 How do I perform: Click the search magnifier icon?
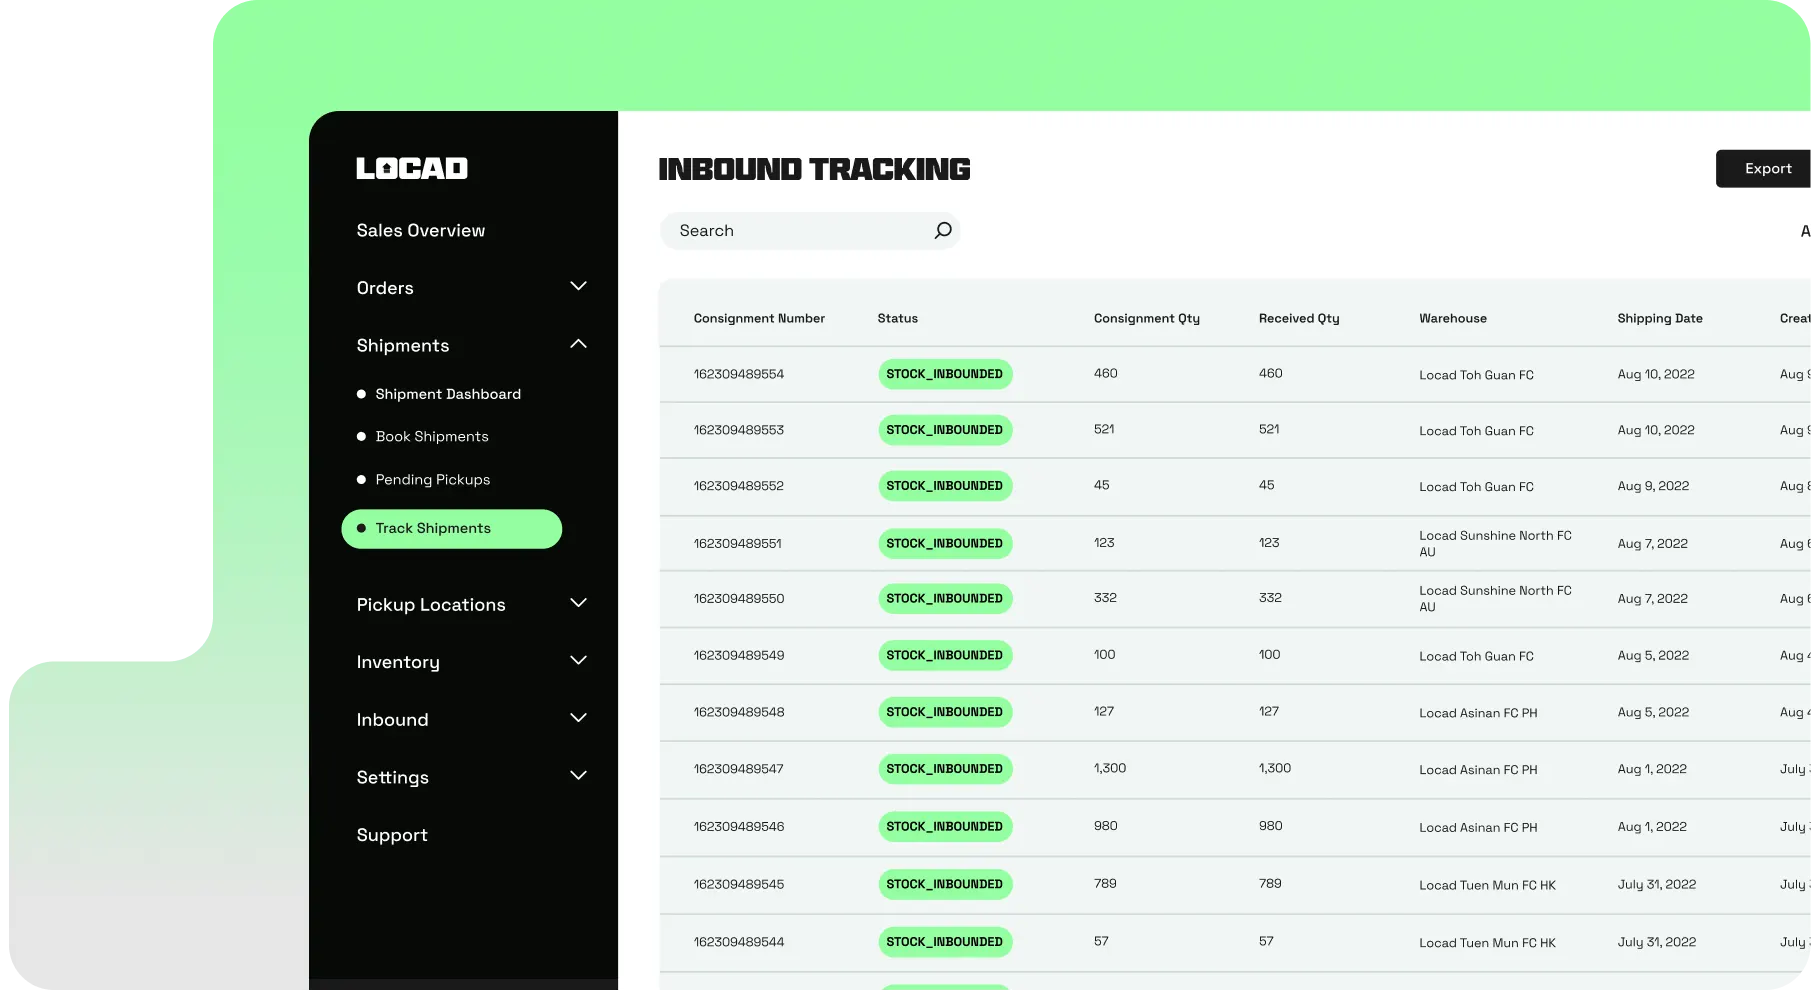coord(941,230)
